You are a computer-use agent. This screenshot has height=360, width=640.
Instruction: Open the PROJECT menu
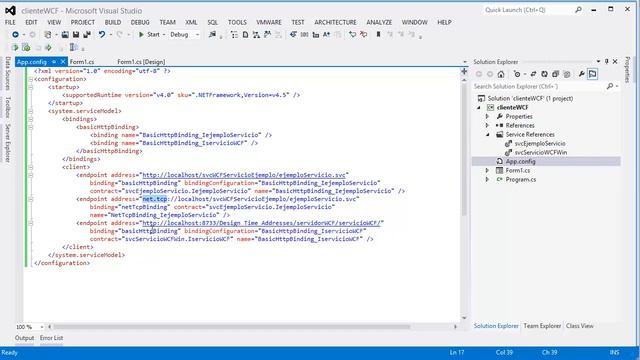pyautogui.click(x=82, y=22)
